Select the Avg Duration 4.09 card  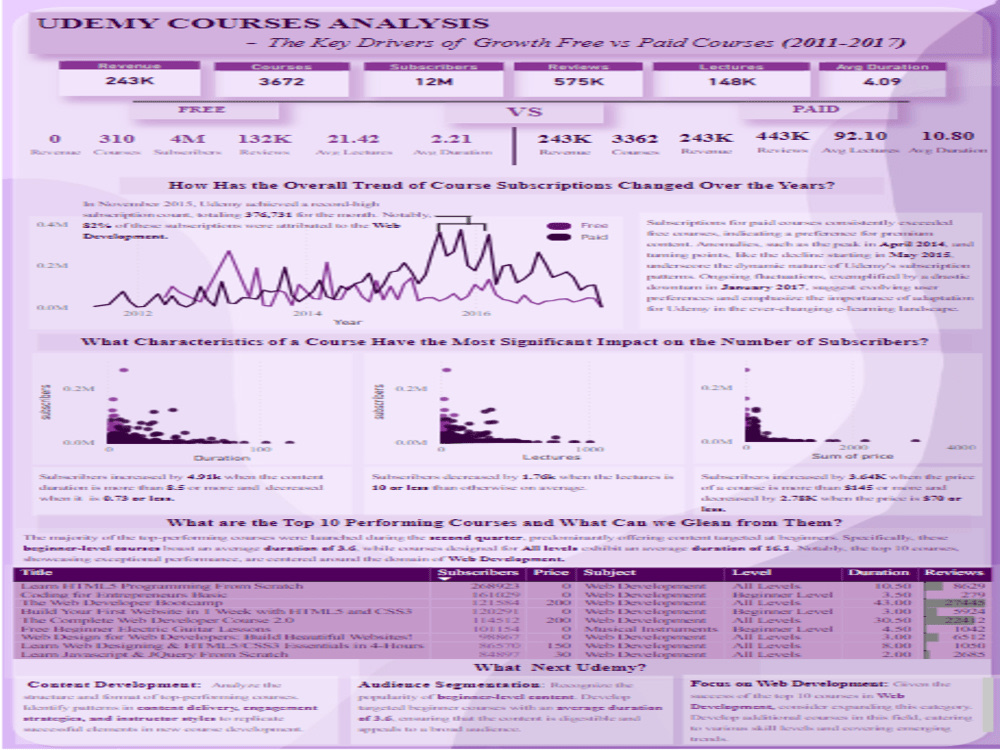pyautogui.click(x=882, y=78)
